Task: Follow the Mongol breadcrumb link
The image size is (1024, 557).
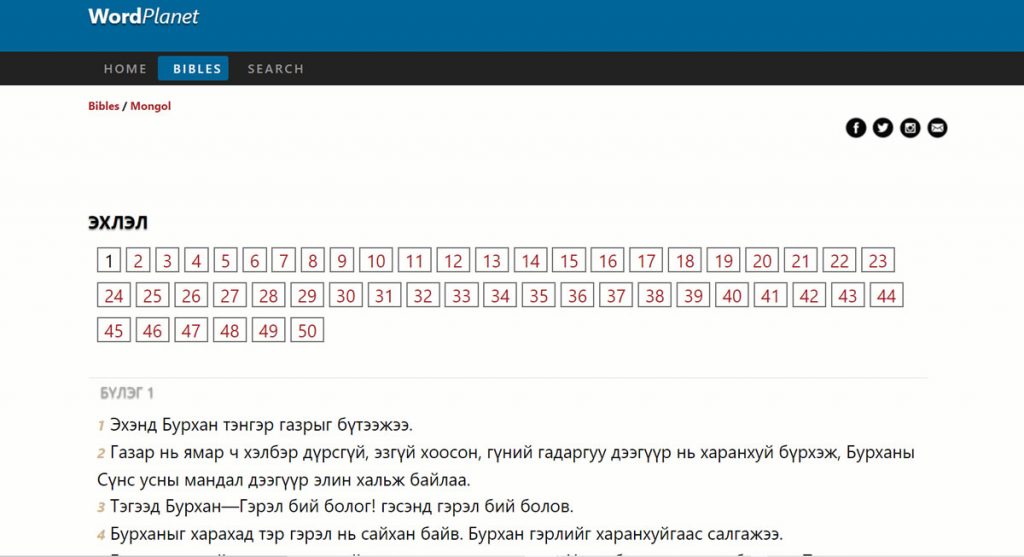Action: (150, 106)
